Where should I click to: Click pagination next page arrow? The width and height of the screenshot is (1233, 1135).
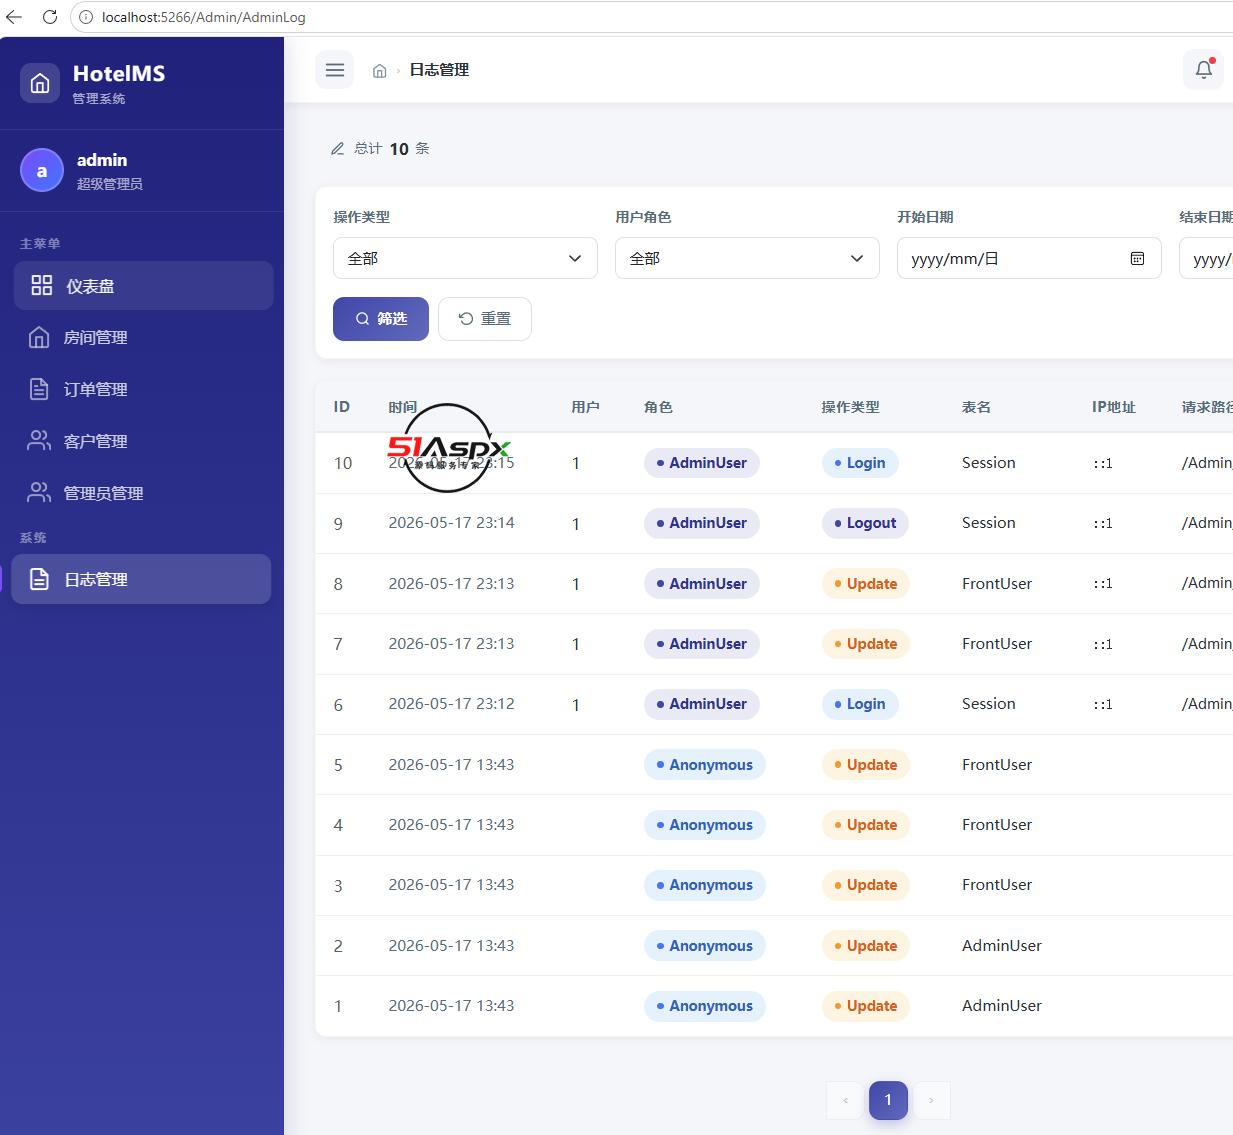click(x=931, y=1100)
